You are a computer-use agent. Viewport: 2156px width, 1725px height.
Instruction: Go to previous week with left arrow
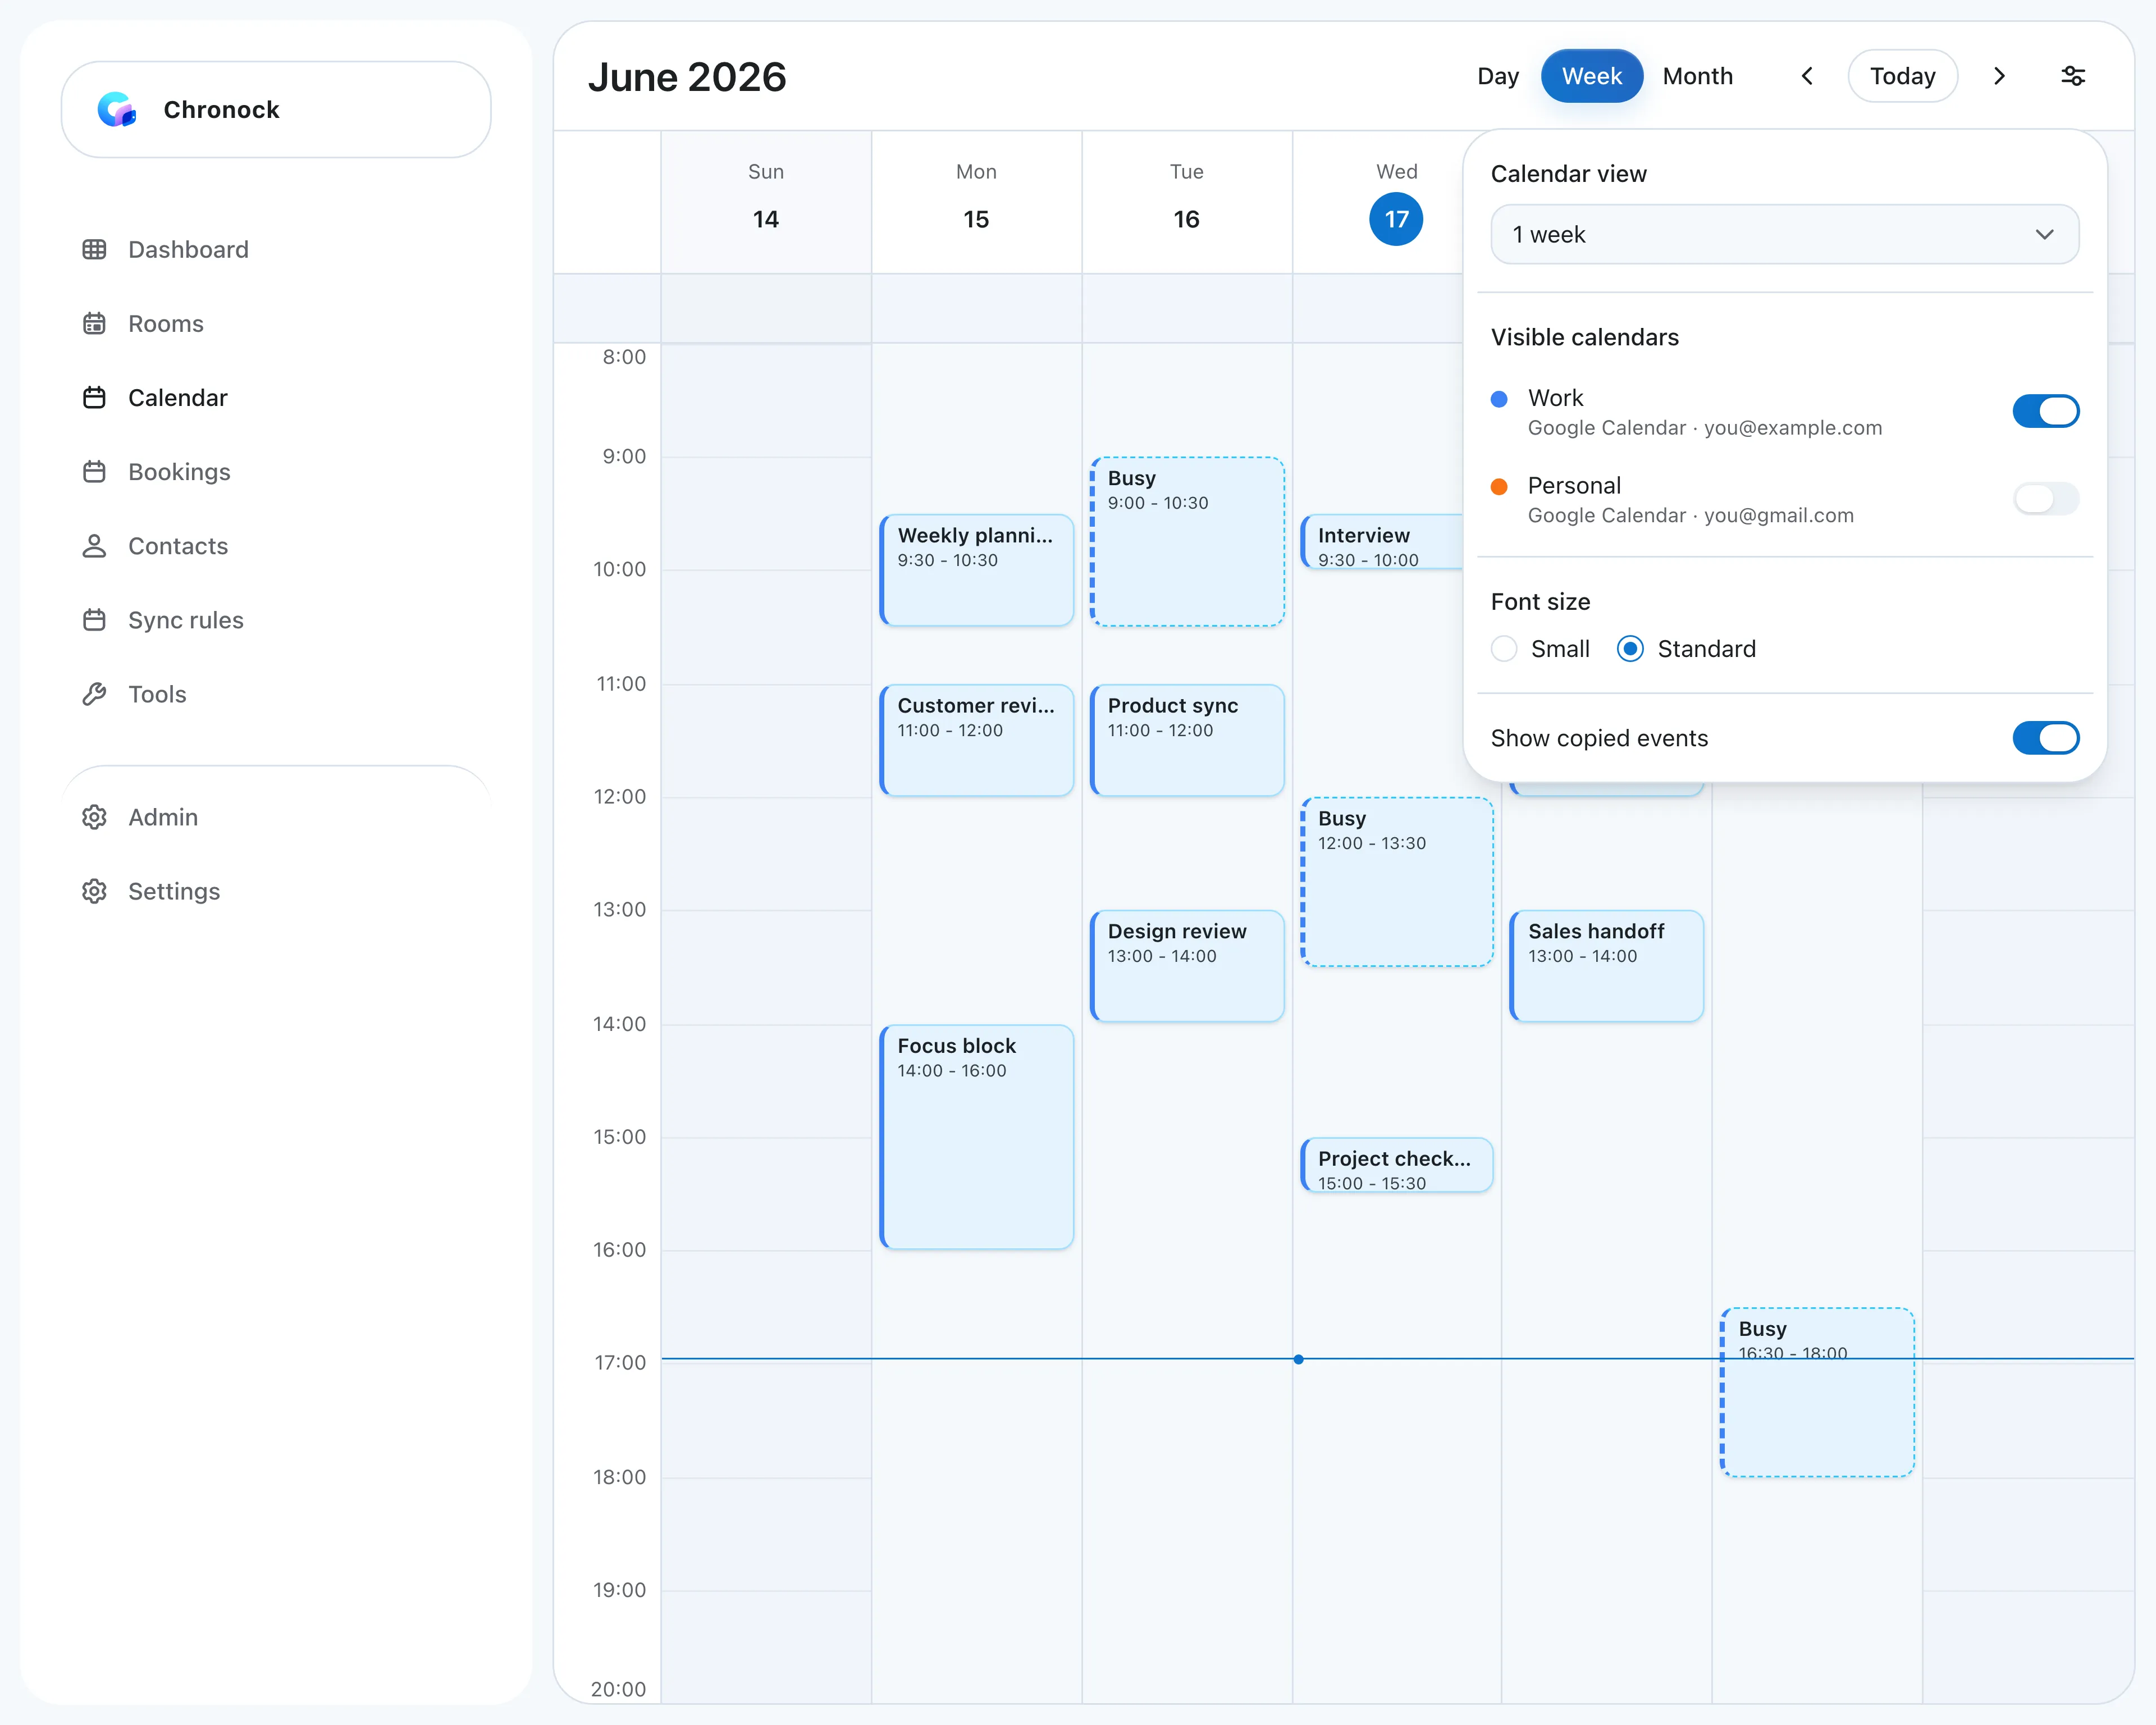coord(1806,76)
